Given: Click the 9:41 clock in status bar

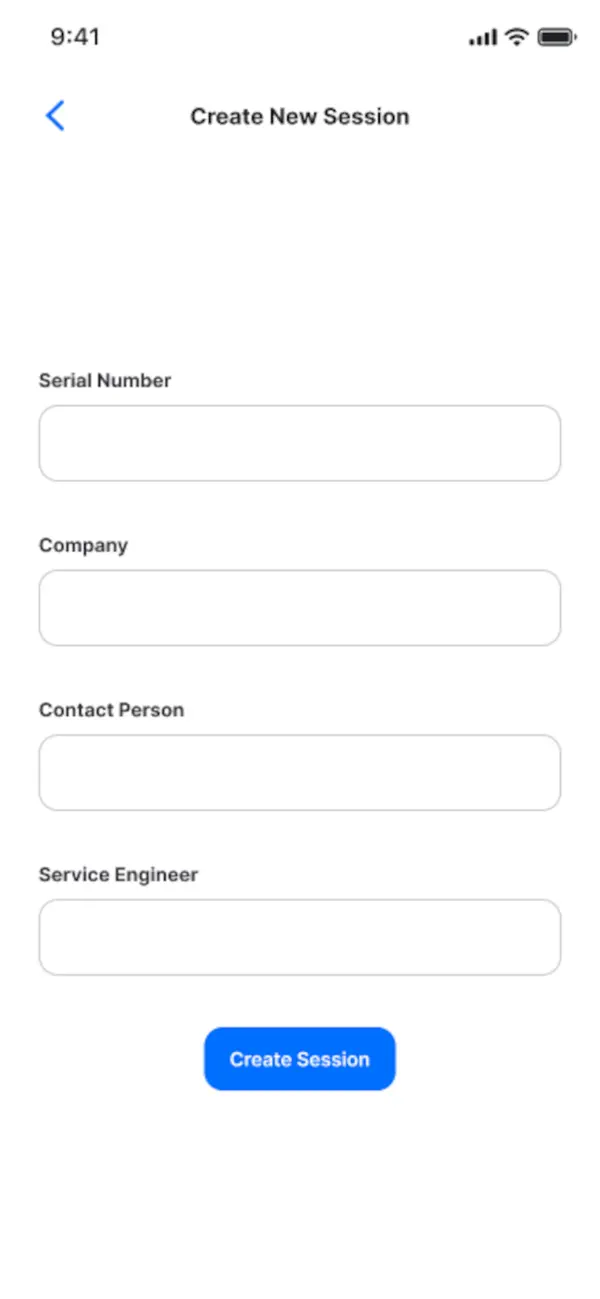Looking at the screenshot, I should click(73, 36).
